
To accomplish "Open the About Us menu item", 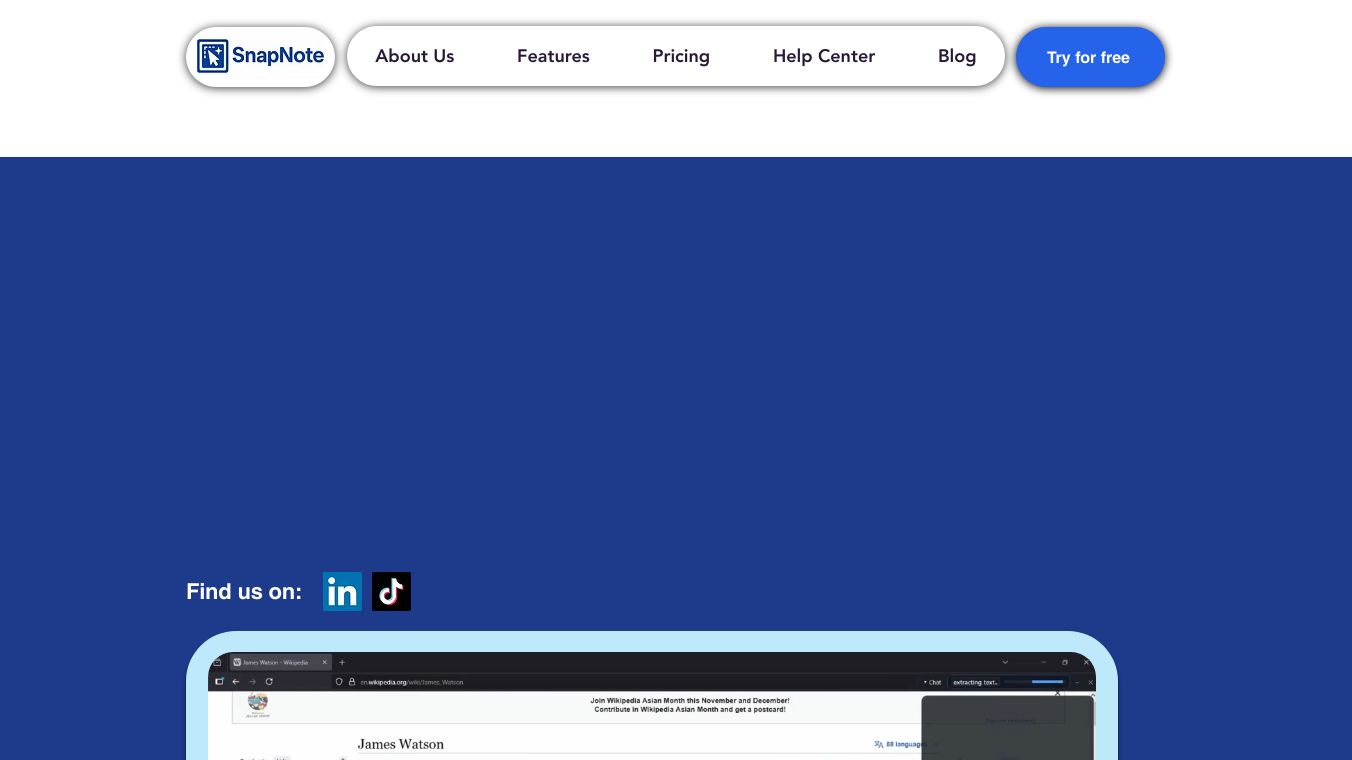I will point(415,56).
